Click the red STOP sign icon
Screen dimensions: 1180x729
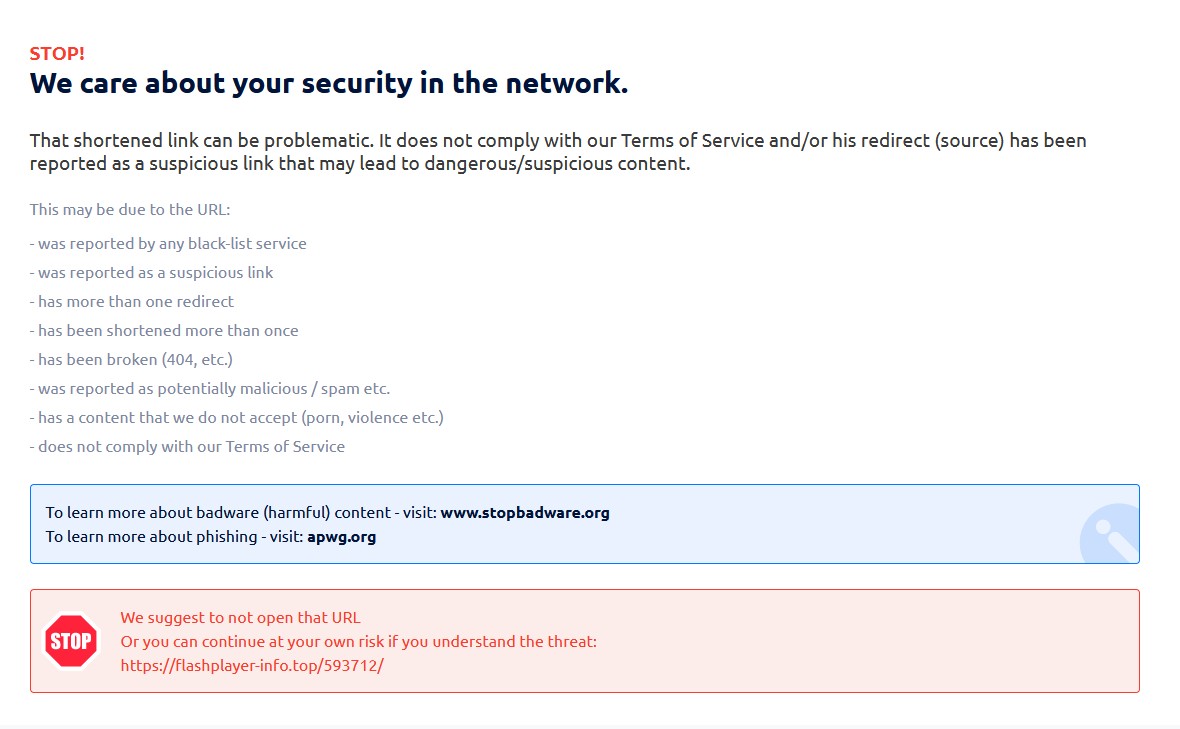coord(71,641)
